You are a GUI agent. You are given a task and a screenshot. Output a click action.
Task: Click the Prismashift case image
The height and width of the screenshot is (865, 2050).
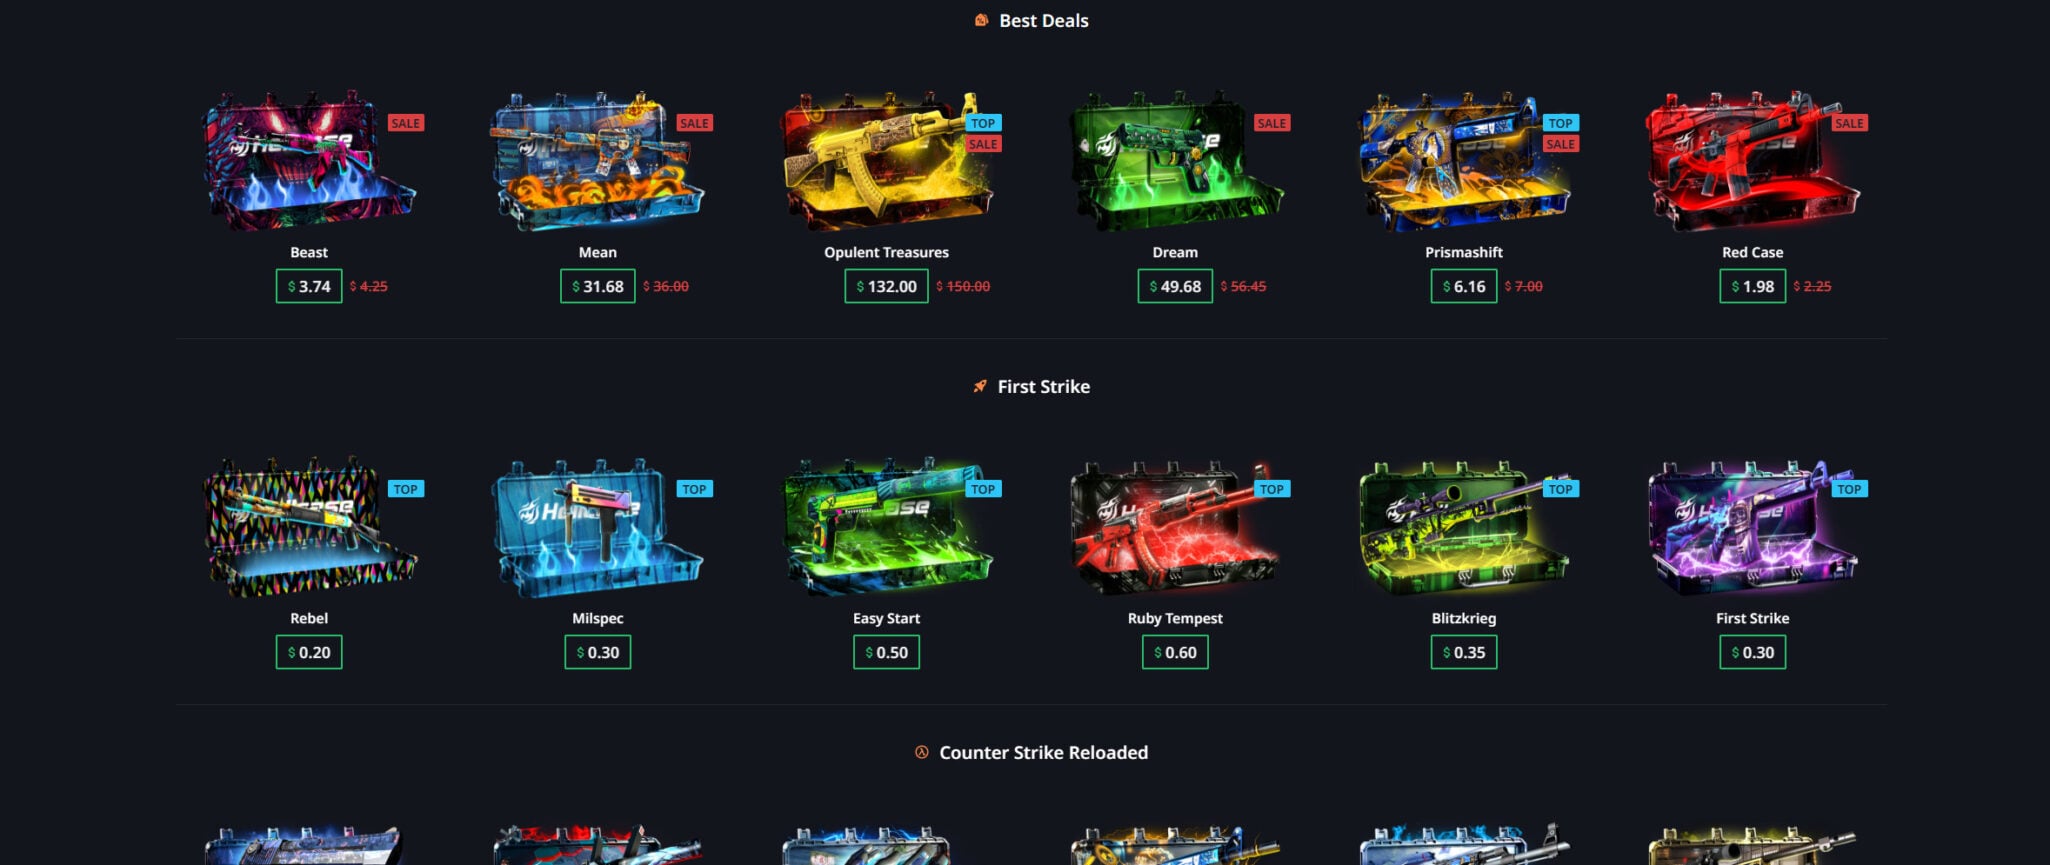[x=1464, y=161]
